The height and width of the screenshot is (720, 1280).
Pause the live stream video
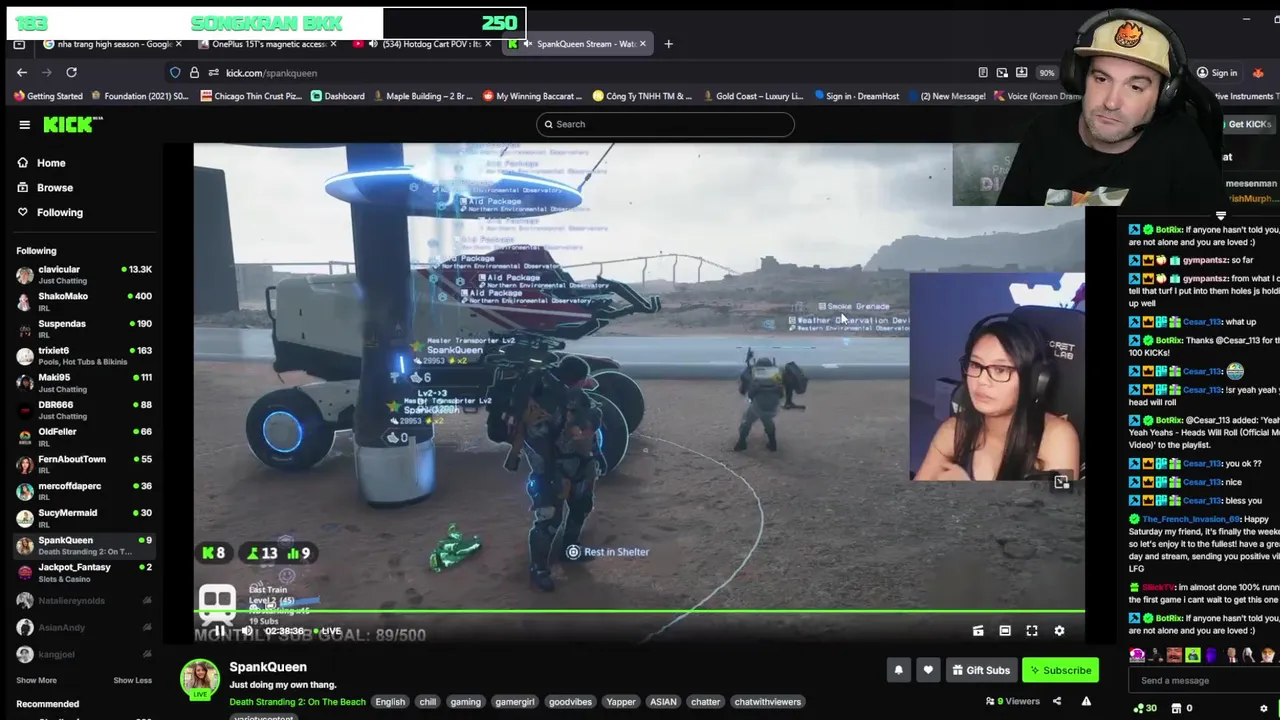click(219, 631)
